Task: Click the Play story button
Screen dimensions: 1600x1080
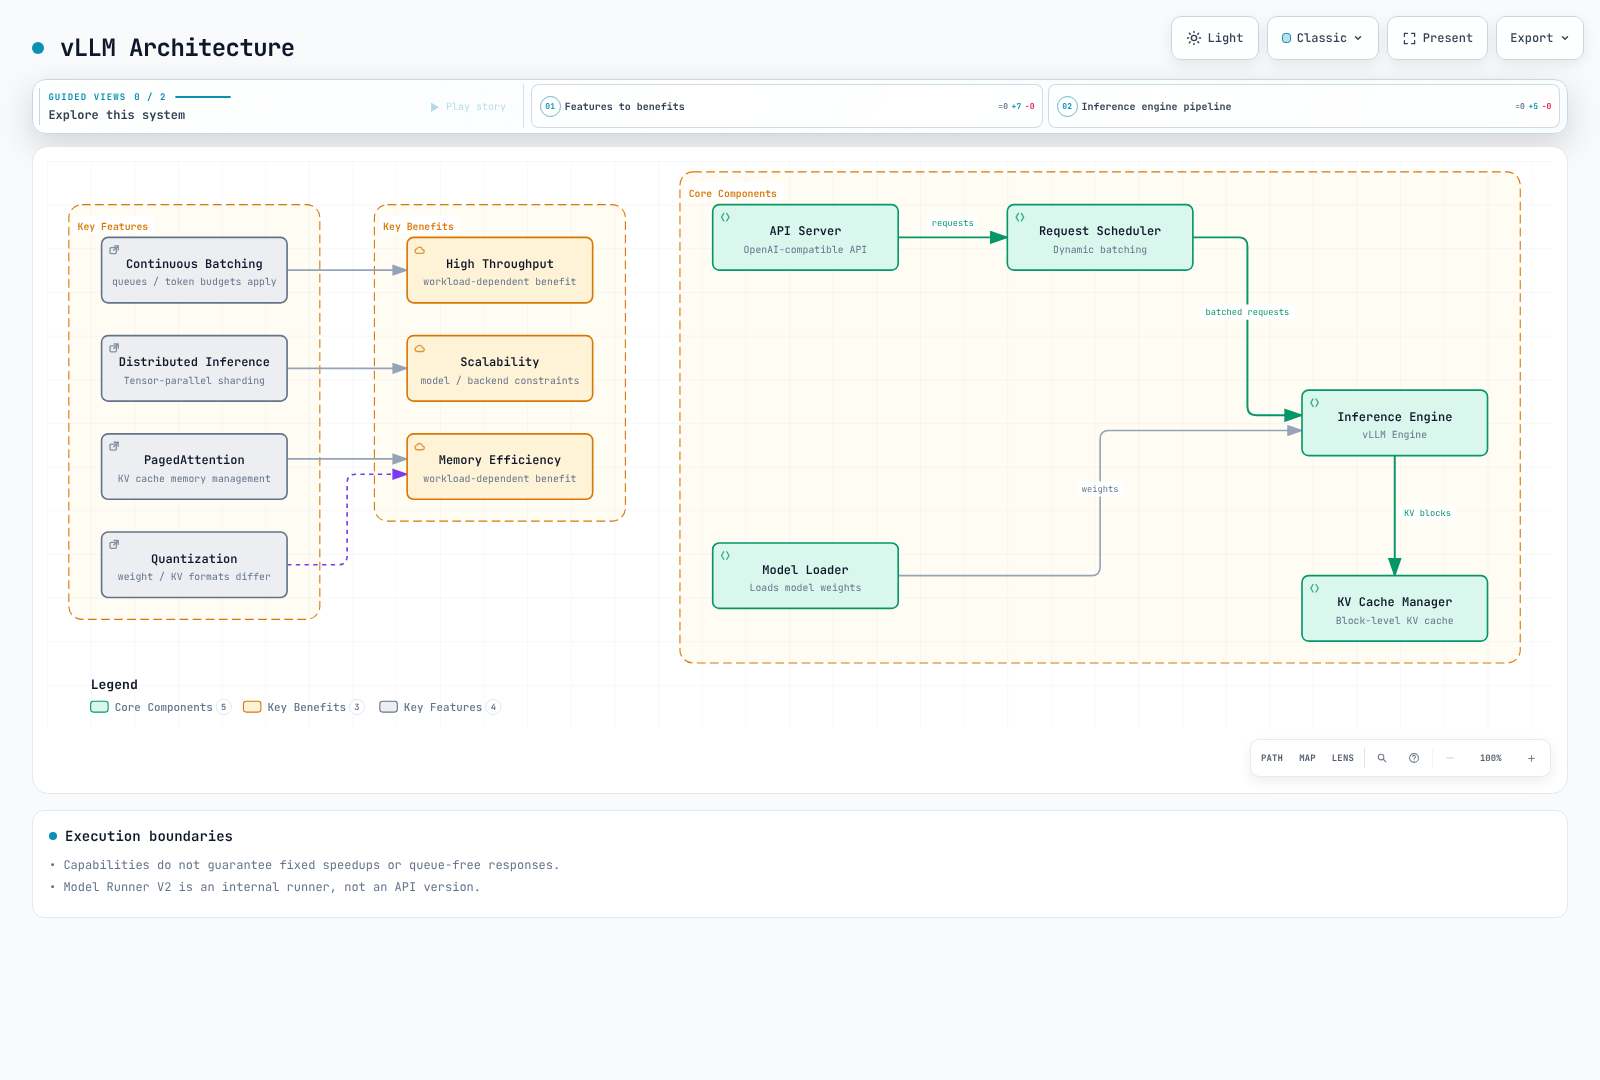Action: pos(468,107)
